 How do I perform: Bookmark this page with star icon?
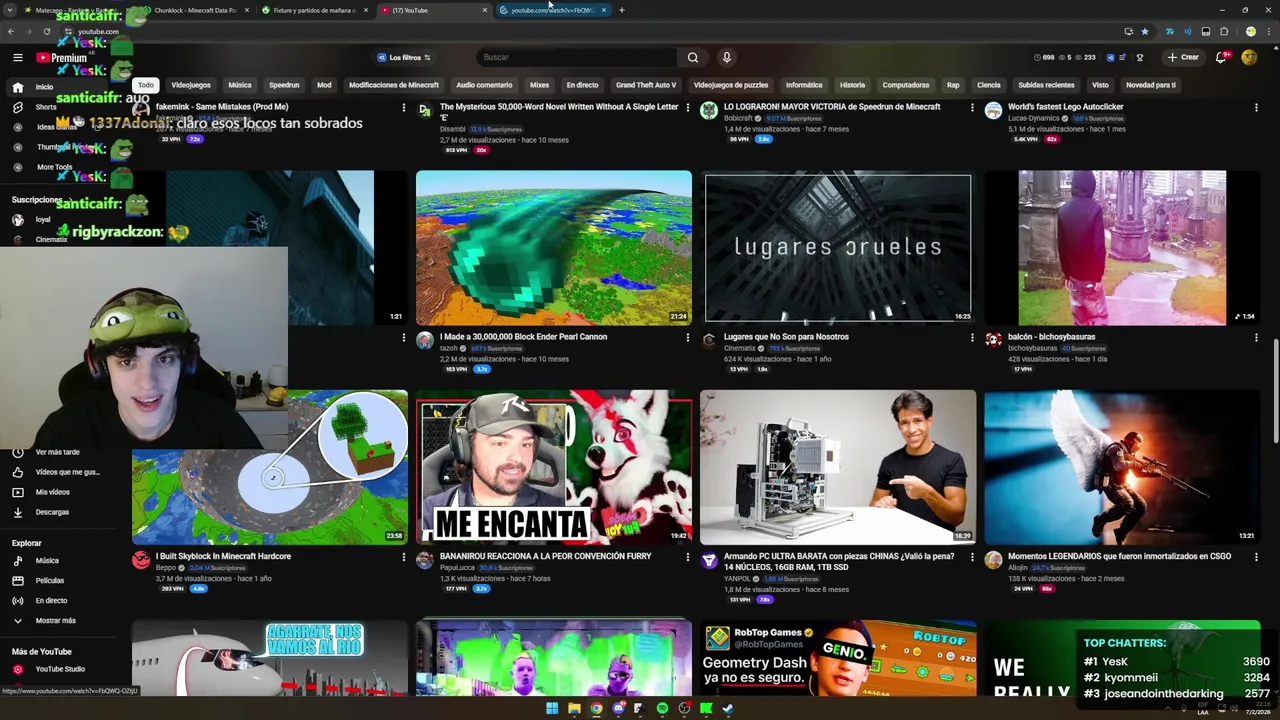(1145, 32)
